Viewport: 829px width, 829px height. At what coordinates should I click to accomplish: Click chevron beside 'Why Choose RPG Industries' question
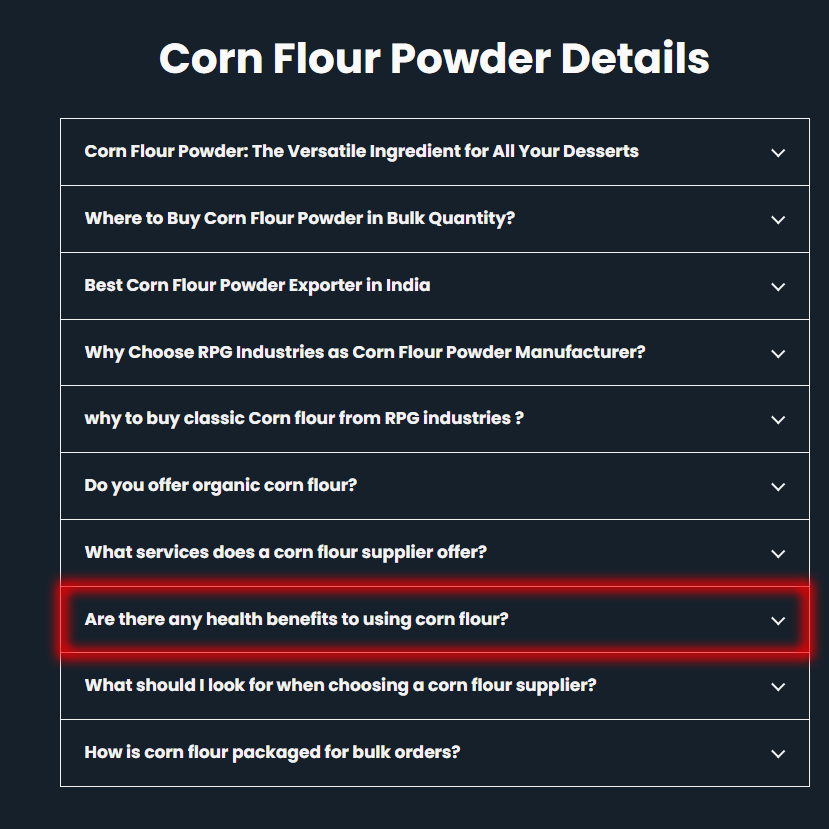pyautogui.click(x=778, y=354)
